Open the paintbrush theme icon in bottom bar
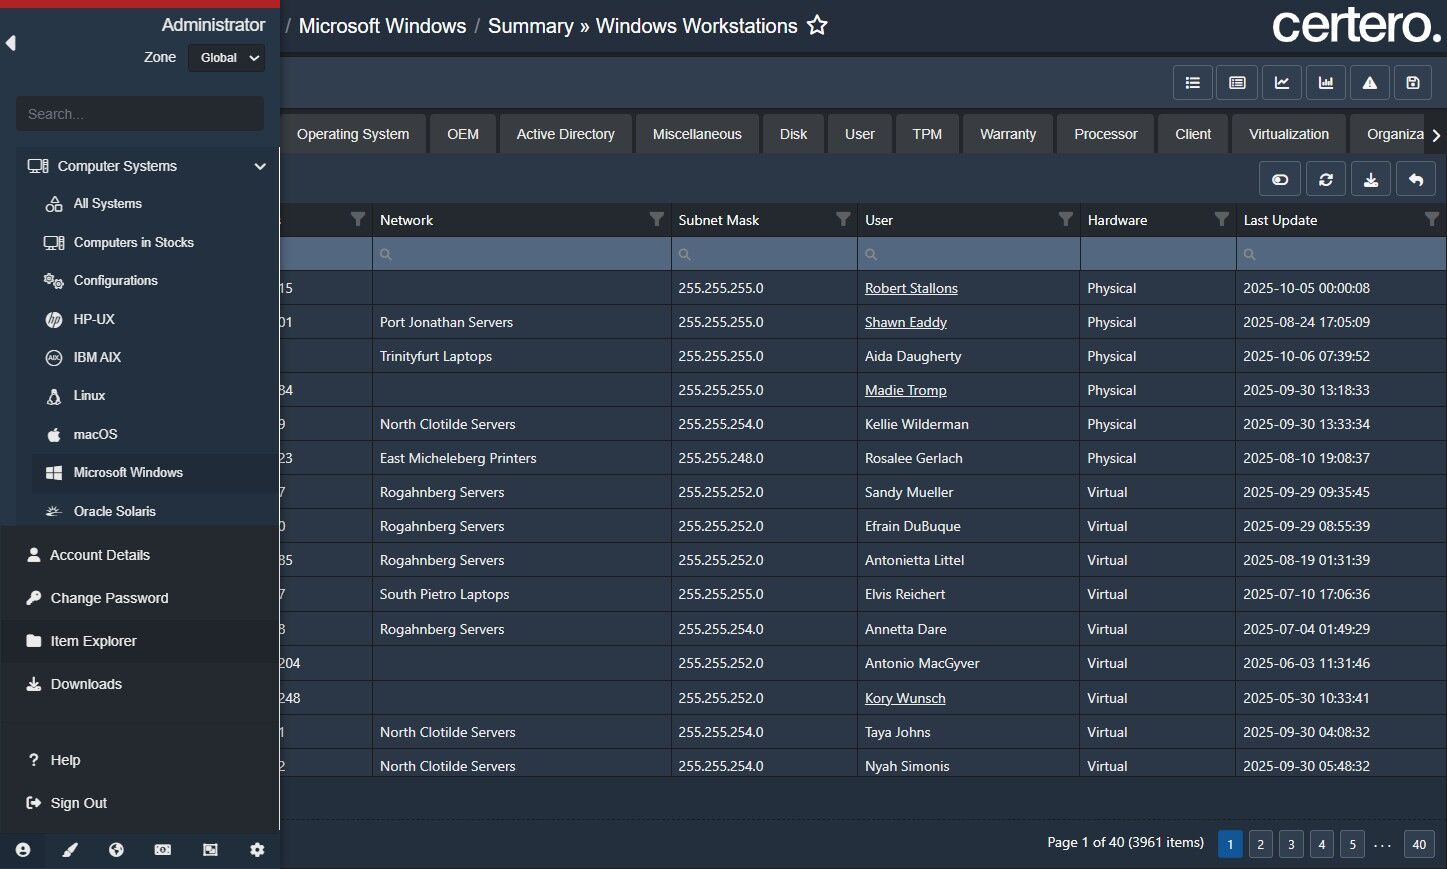 click(x=70, y=850)
